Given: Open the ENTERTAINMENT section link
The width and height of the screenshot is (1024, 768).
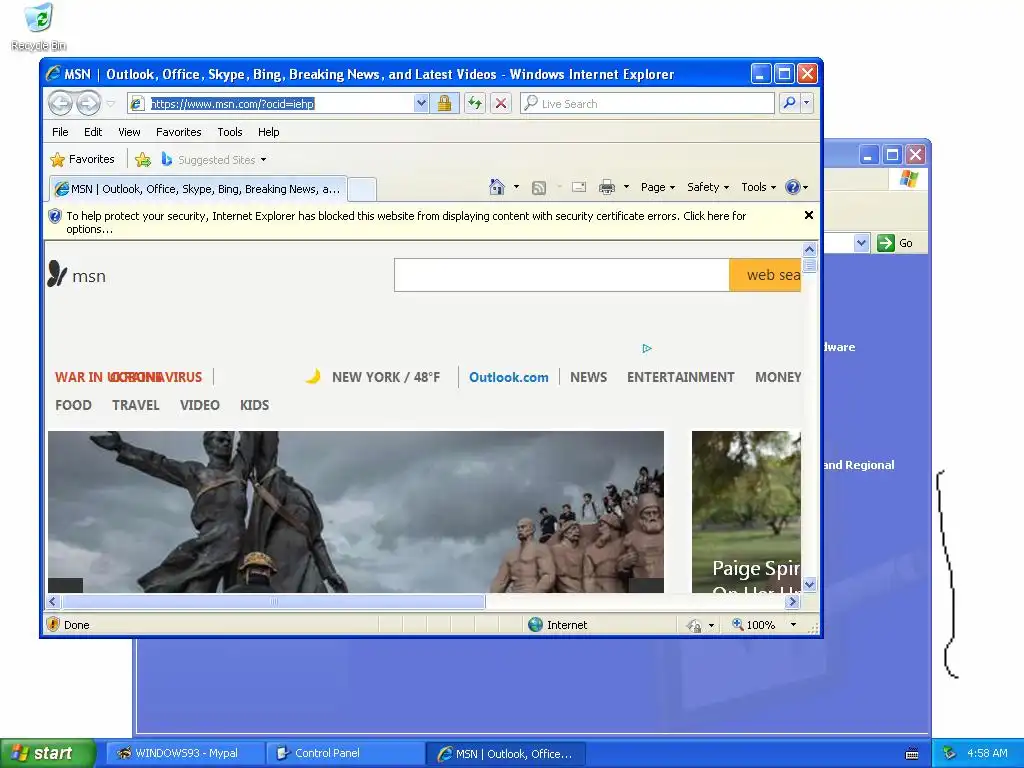Looking at the screenshot, I should point(680,377).
